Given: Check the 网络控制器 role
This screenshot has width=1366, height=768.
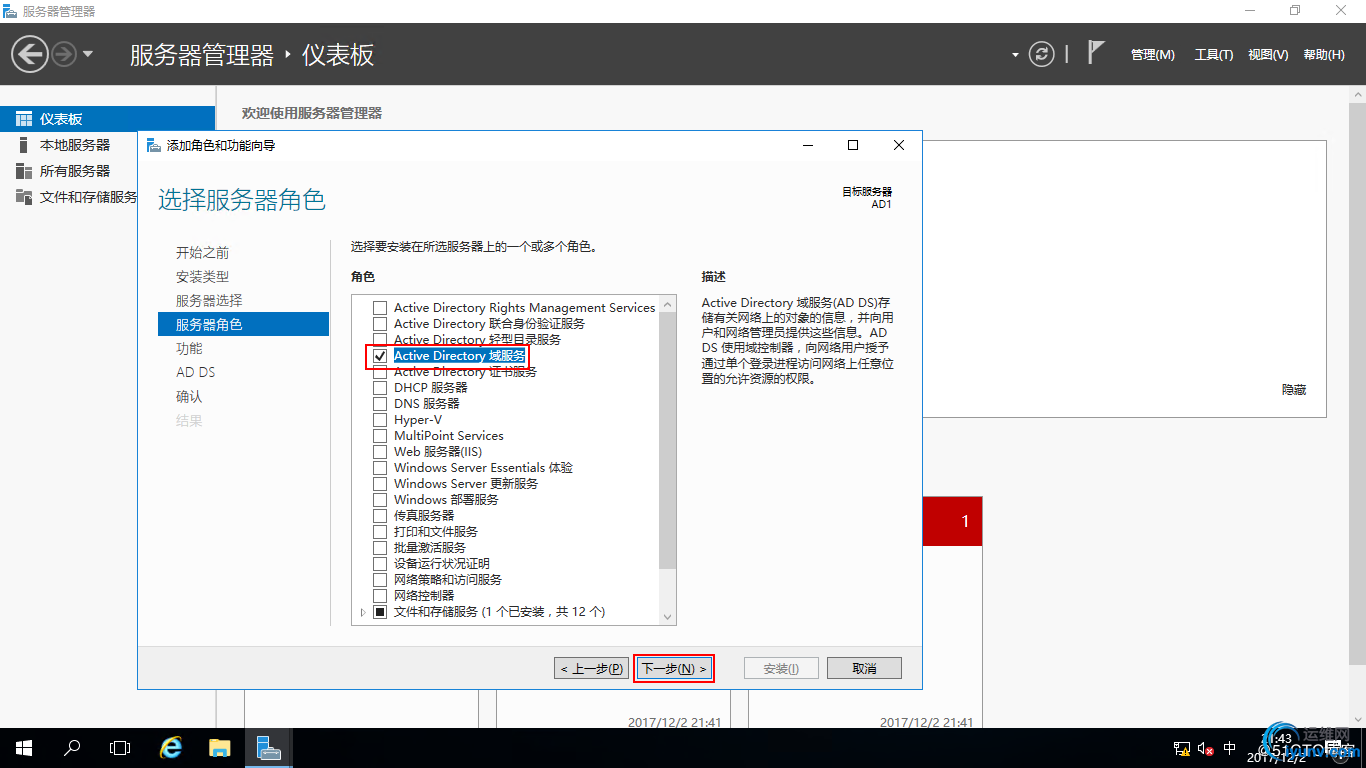Looking at the screenshot, I should tap(379, 596).
